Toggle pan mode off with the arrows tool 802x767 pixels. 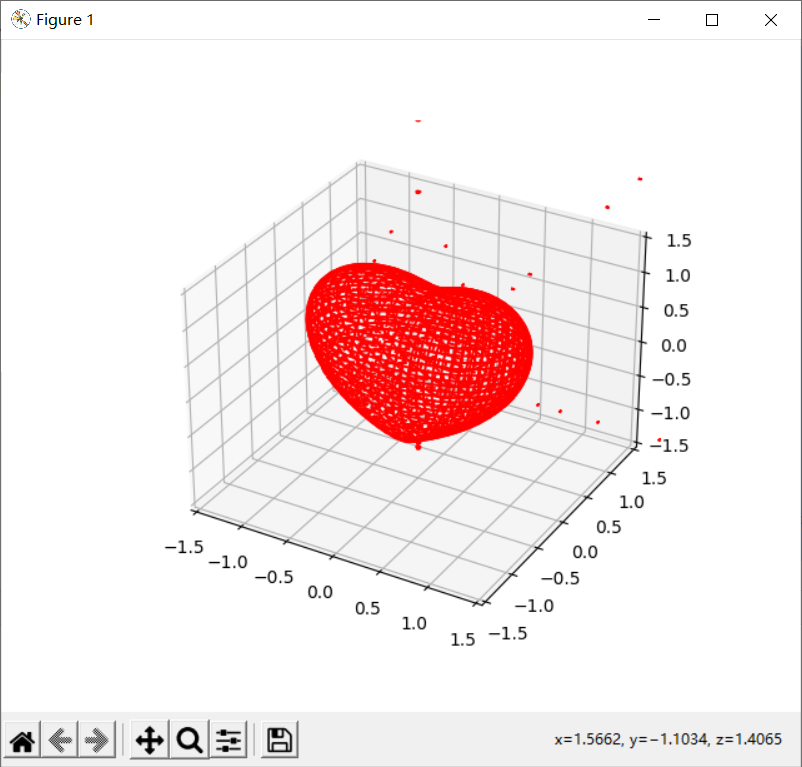[150, 739]
